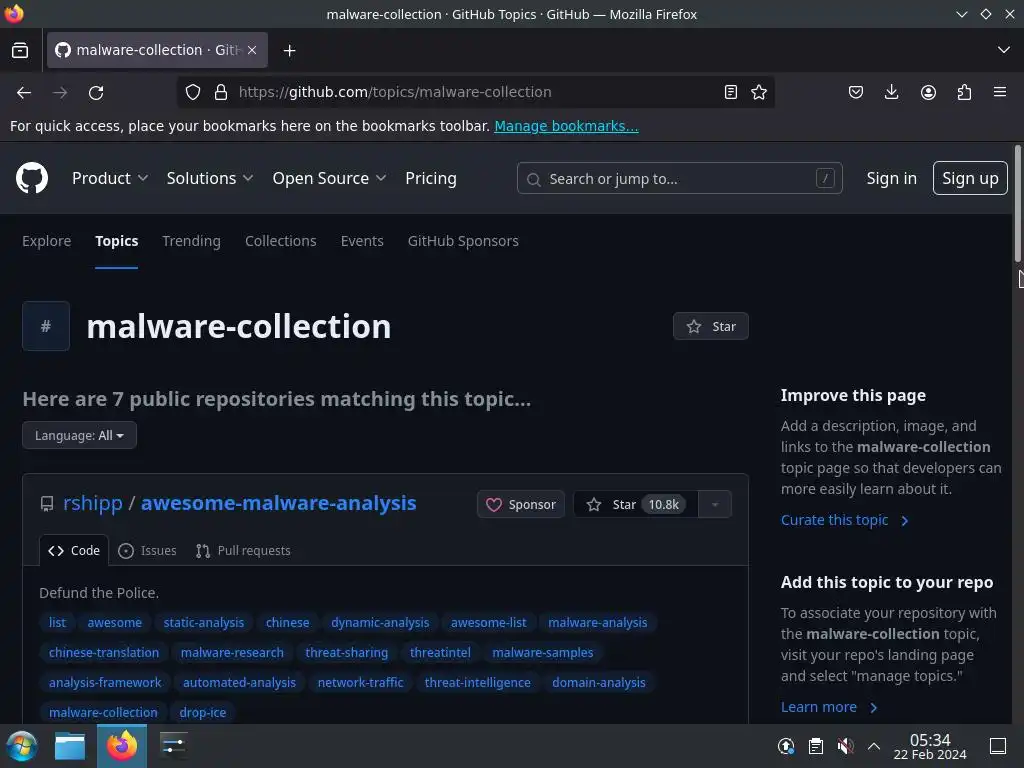
Task: Open Firefox View icon left of tabs
Action: tap(20, 50)
